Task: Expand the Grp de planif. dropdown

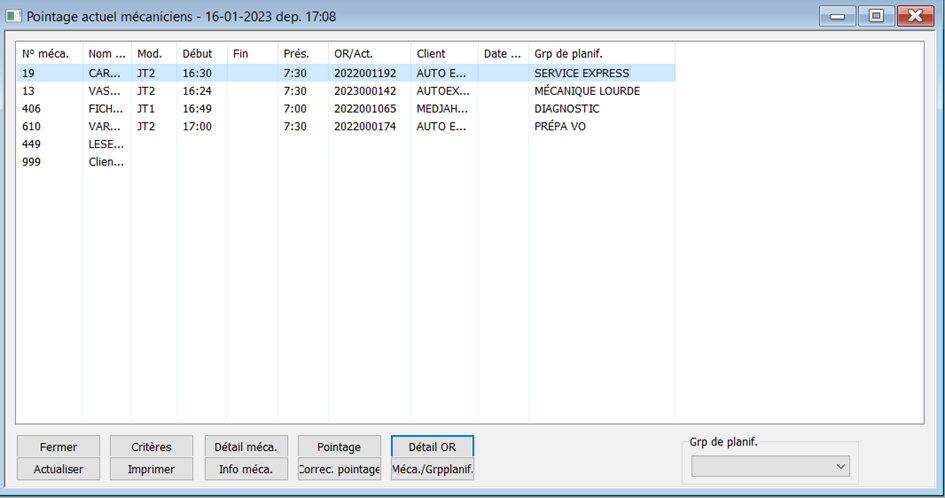Action: pyautogui.click(x=770, y=467)
